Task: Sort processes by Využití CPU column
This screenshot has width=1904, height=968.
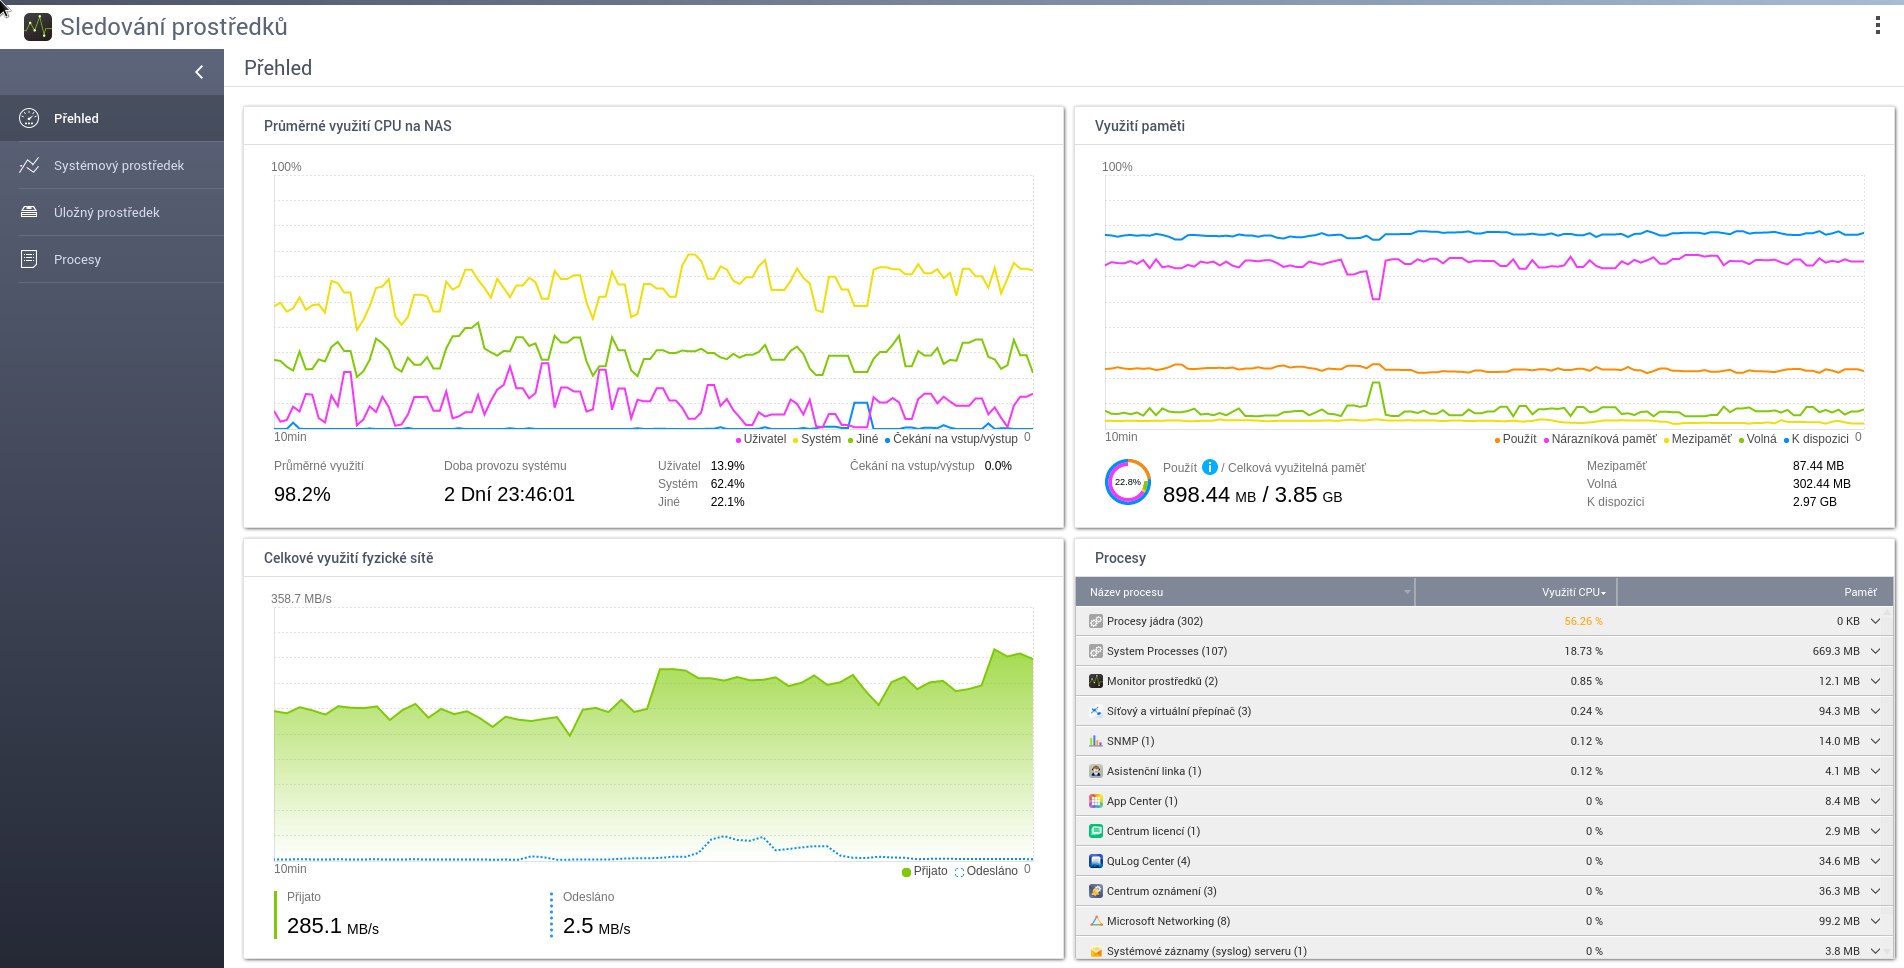Action: coord(1571,592)
